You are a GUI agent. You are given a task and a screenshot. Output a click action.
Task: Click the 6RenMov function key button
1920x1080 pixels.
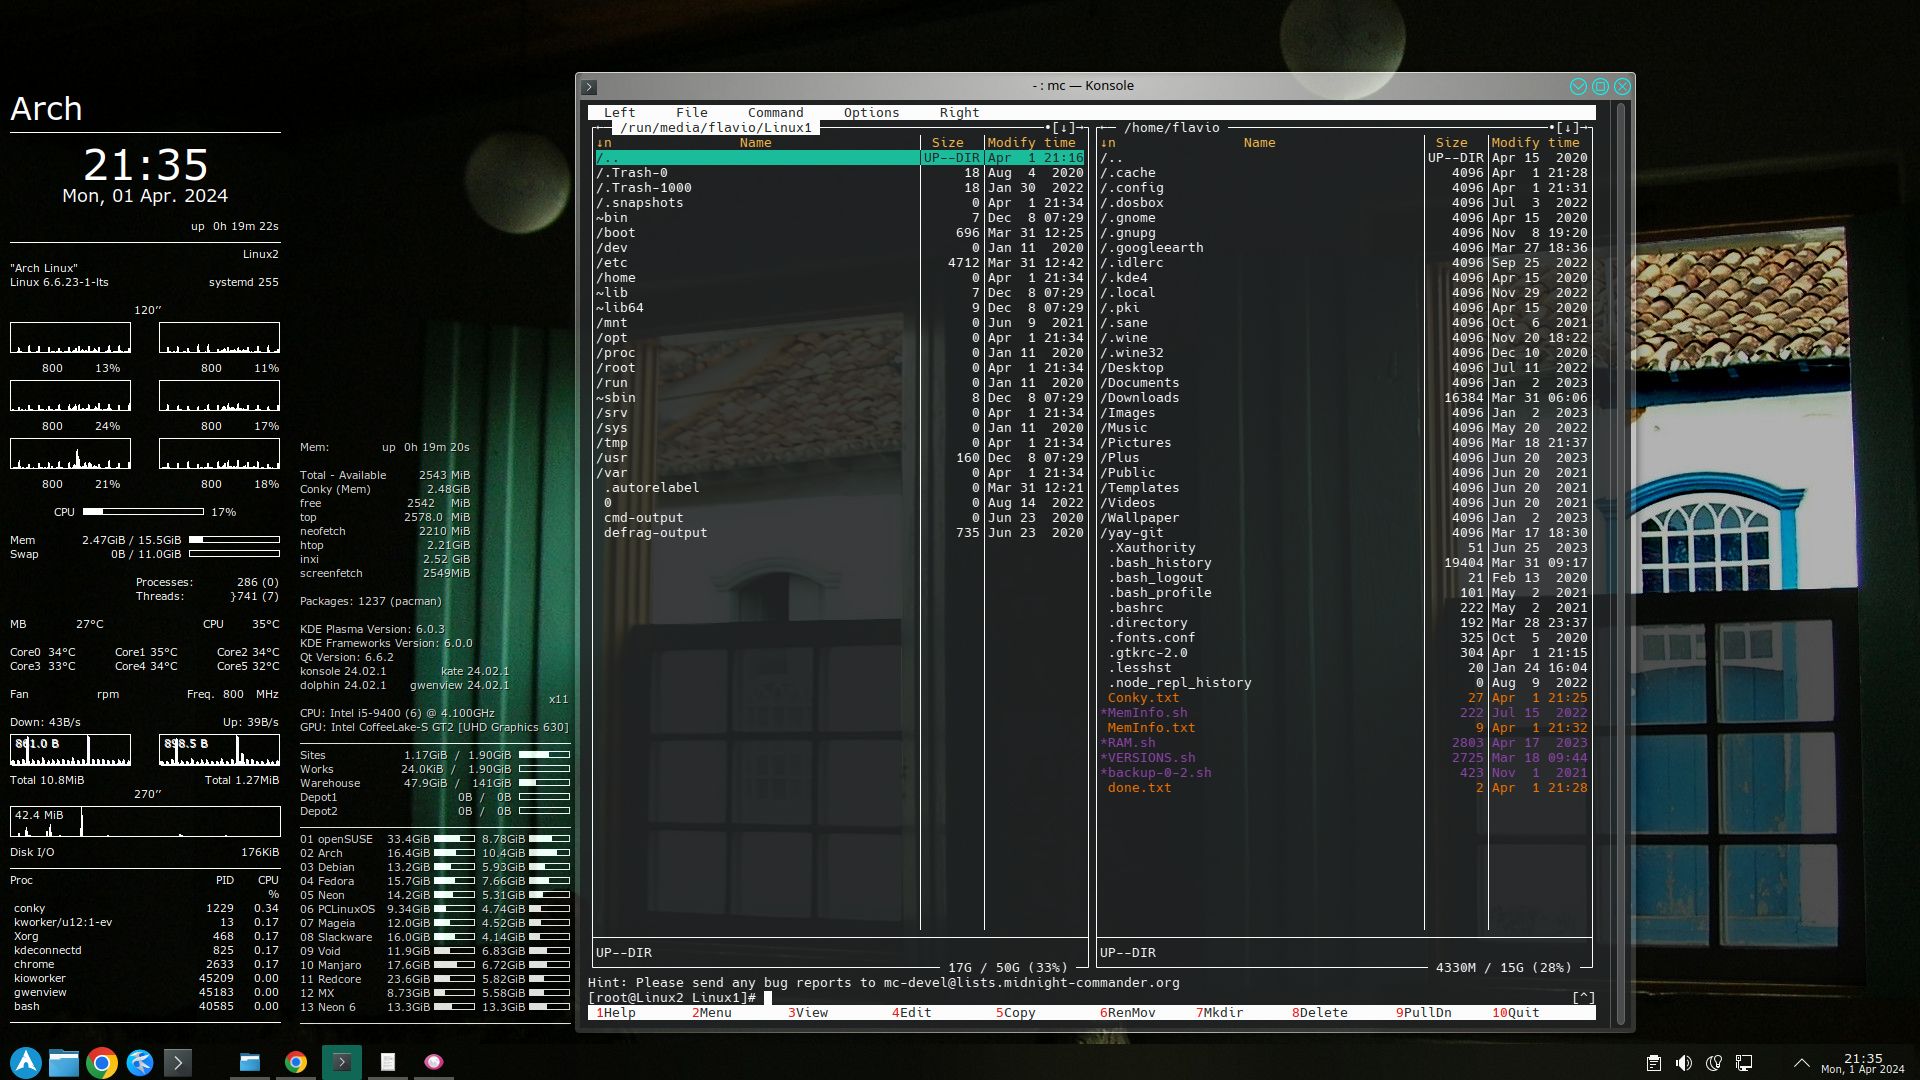point(1128,1013)
